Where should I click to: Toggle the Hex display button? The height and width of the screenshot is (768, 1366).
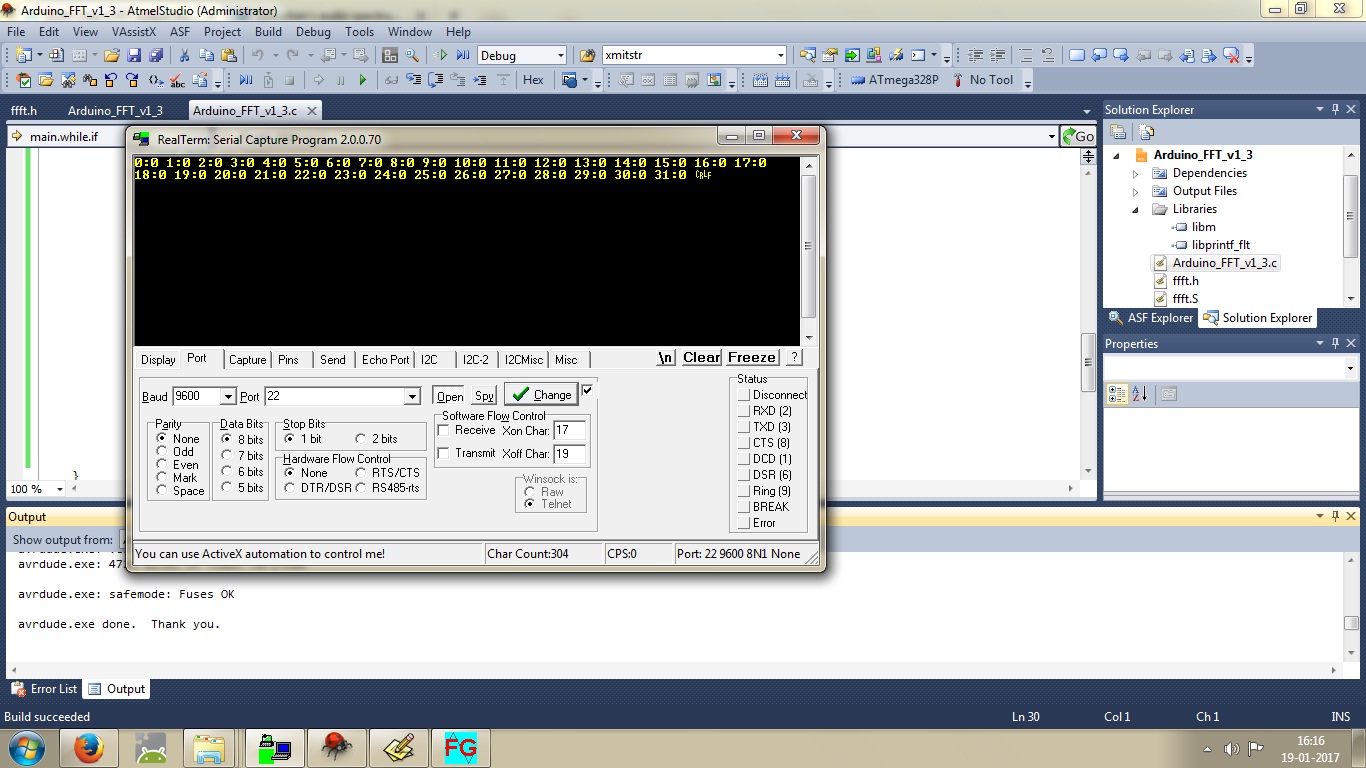pyautogui.click(x=533, y=80)
